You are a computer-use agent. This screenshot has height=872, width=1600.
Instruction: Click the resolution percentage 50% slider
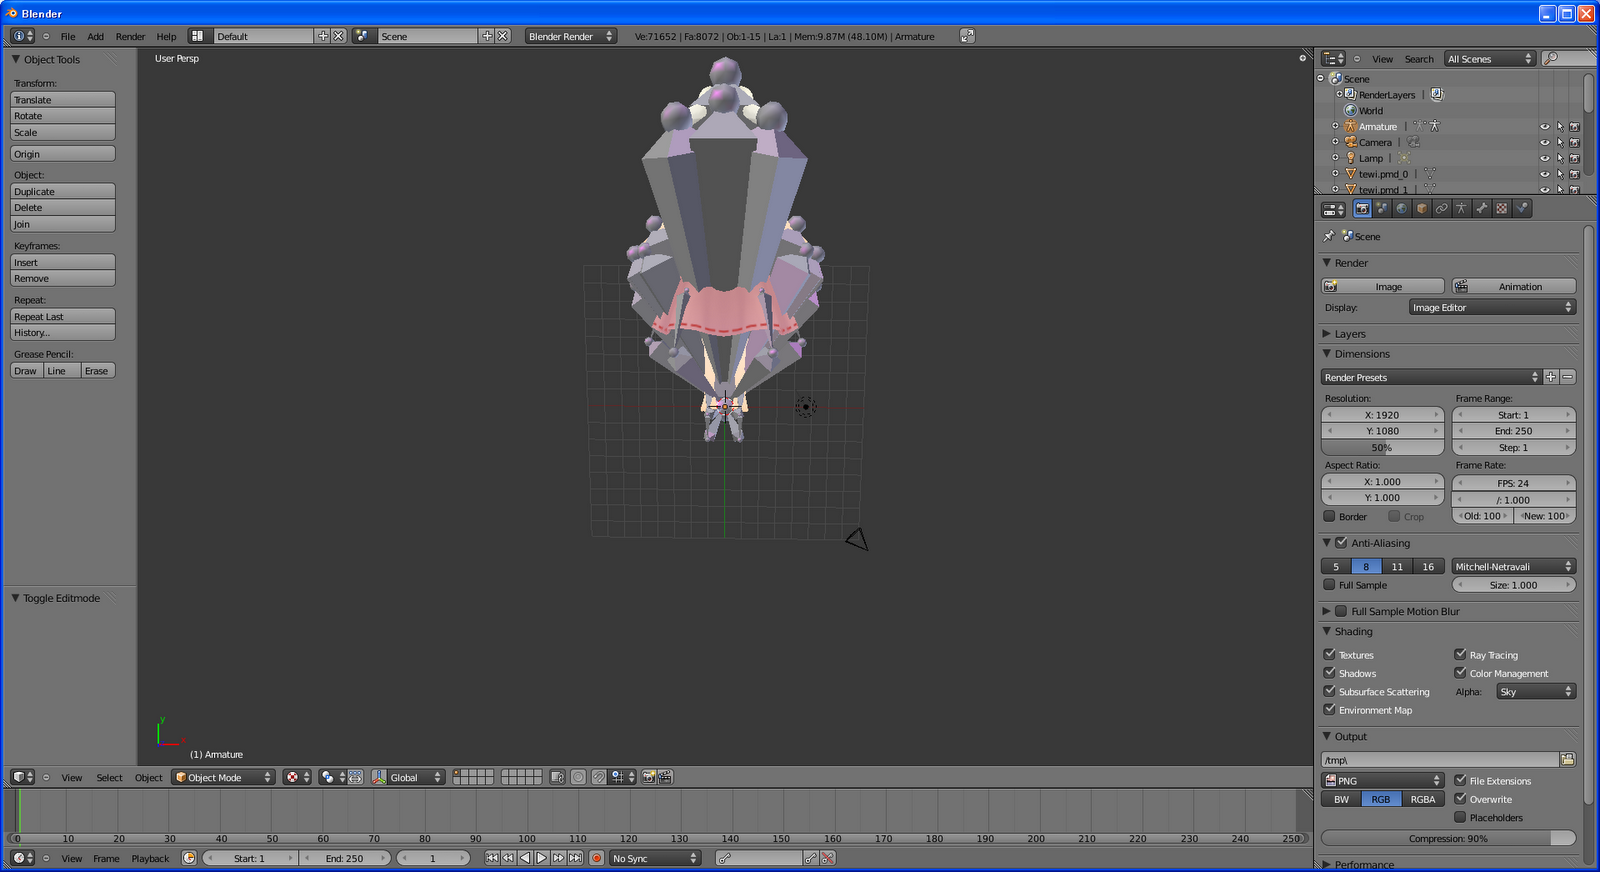tap(1383, 447)
